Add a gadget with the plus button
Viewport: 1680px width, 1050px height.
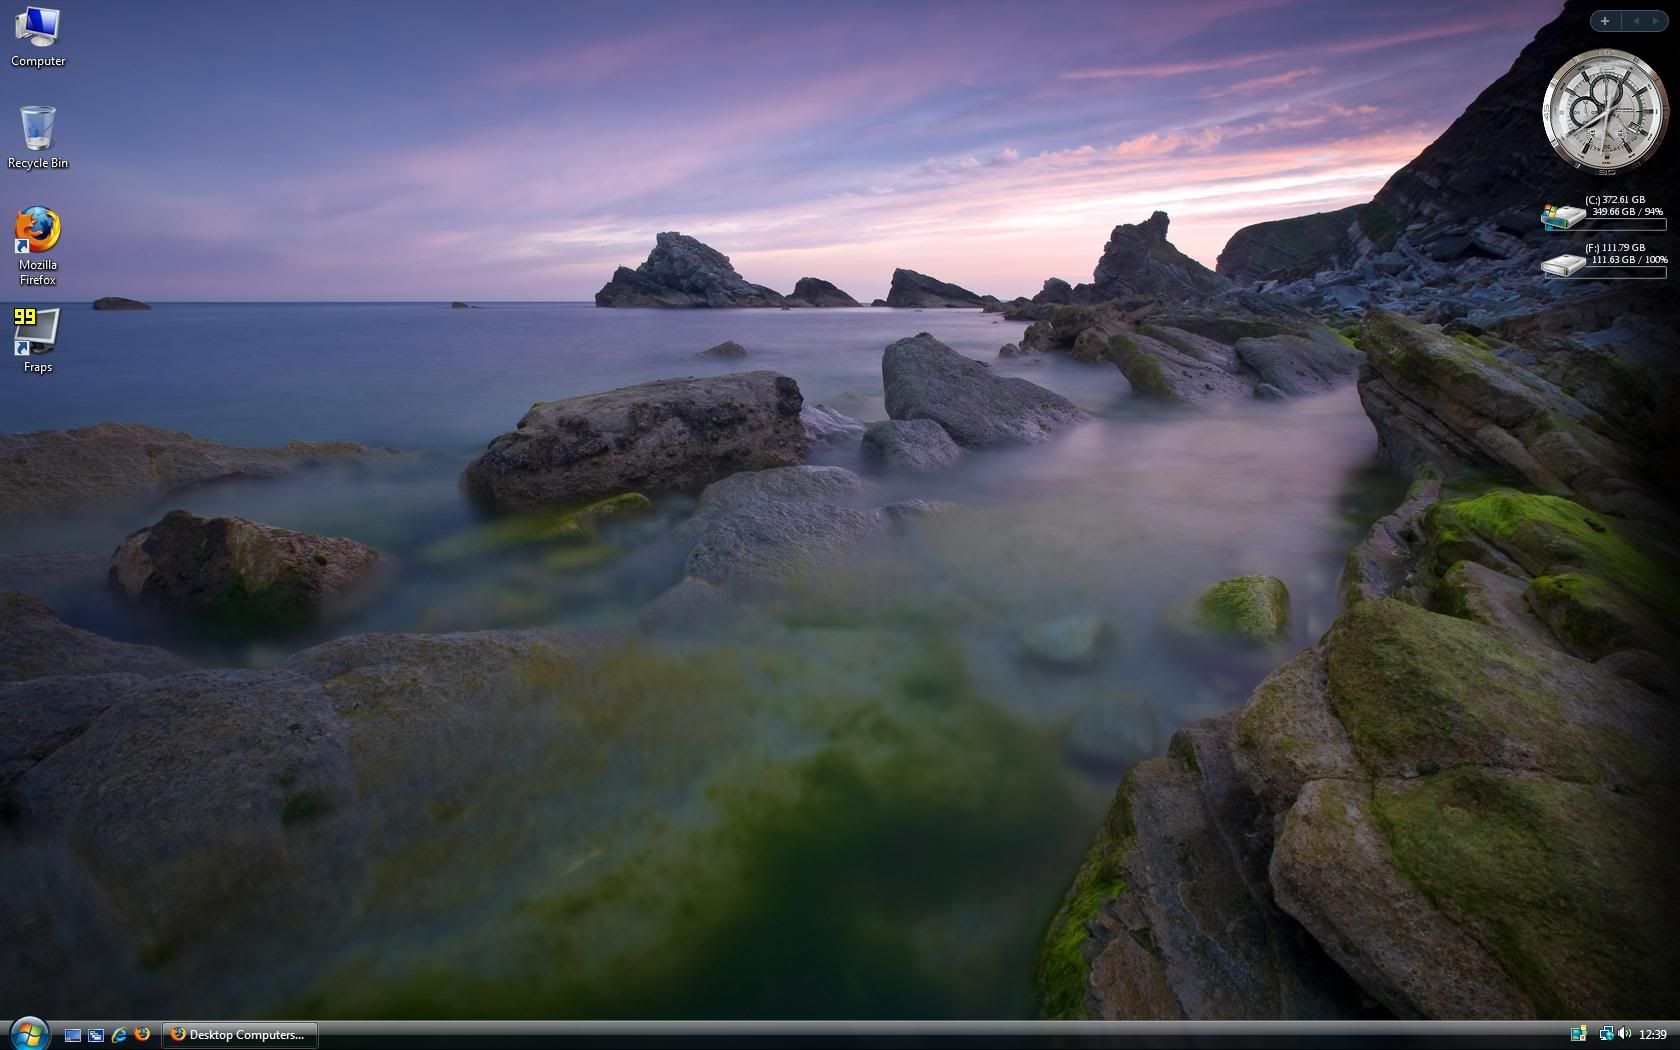pos(1605,21)
